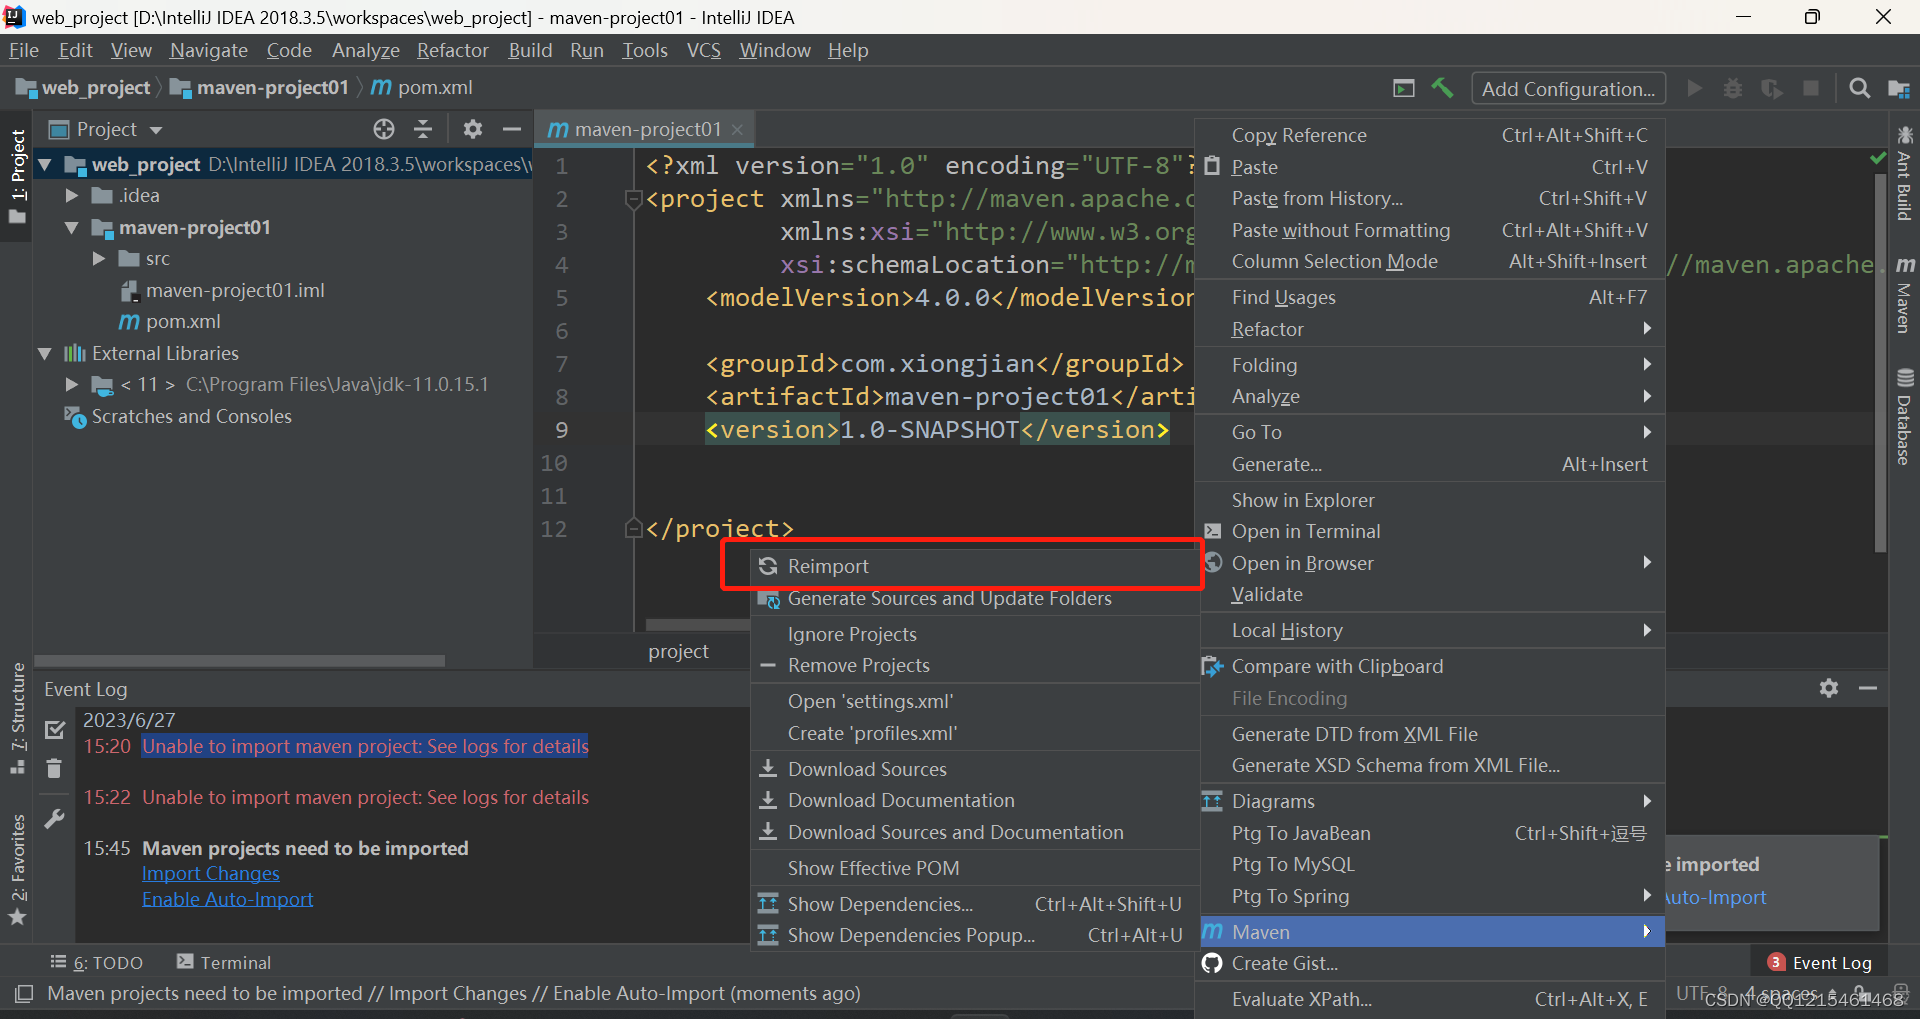
Task: Open the Event Log status bar button
Action: [1821, 962]
